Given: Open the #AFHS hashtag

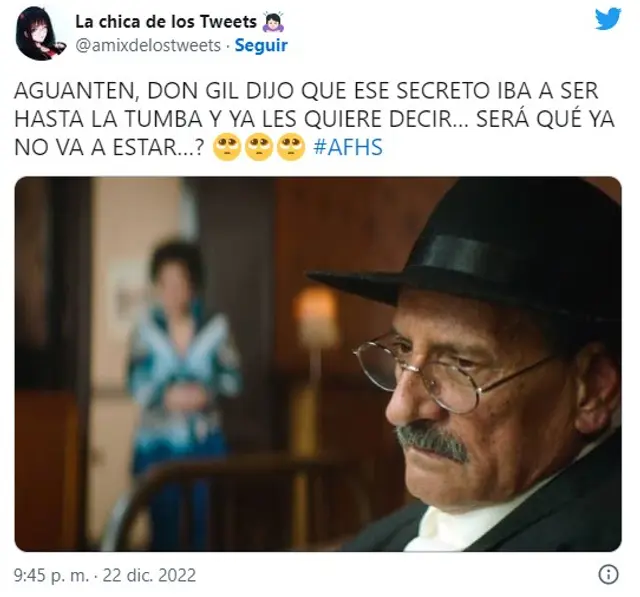Looking at the screenshot, I should pos(348,147).
